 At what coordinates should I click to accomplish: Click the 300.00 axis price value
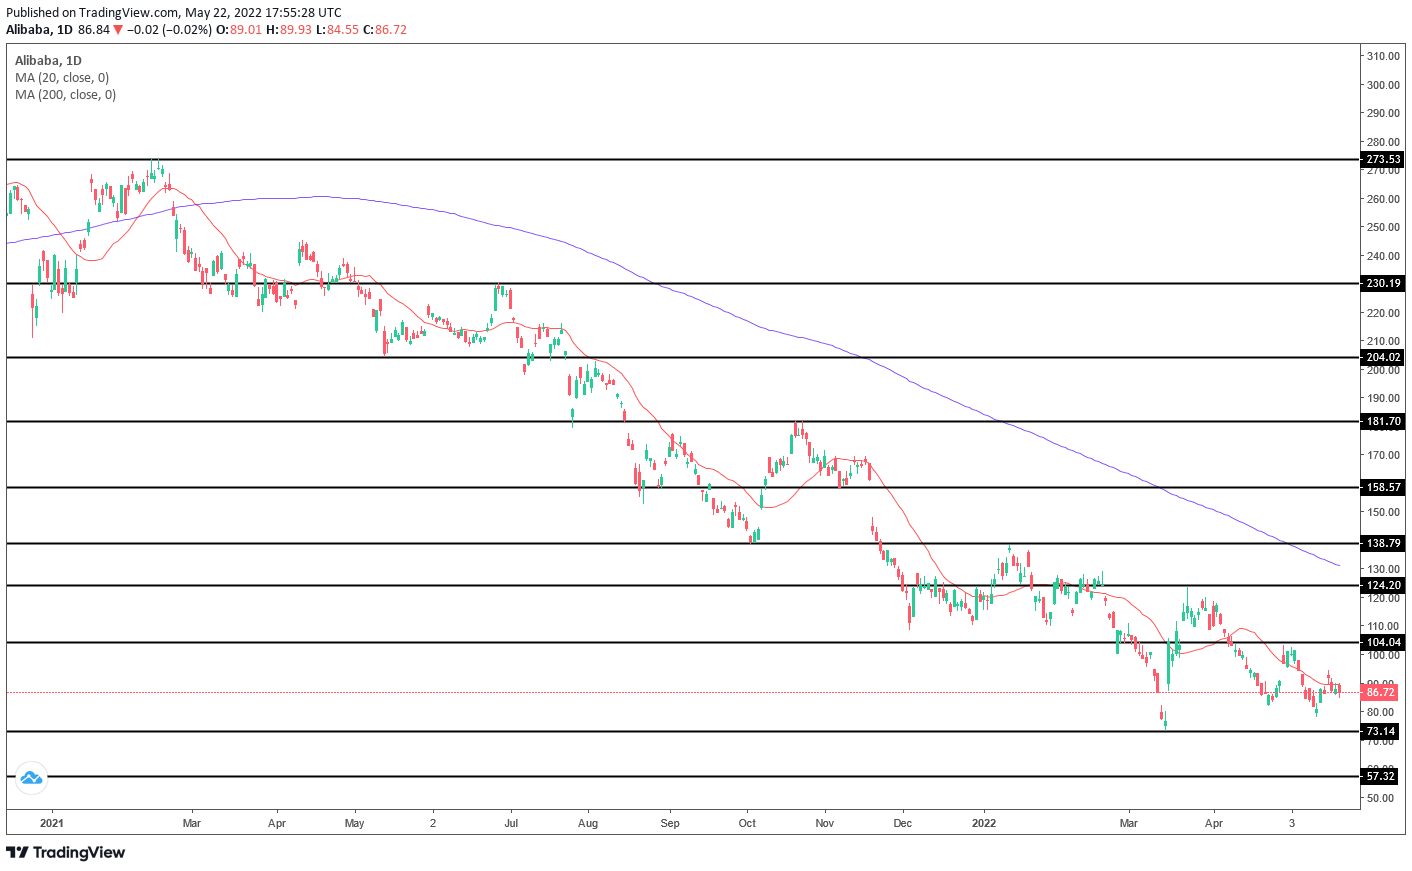(1383, 85)
